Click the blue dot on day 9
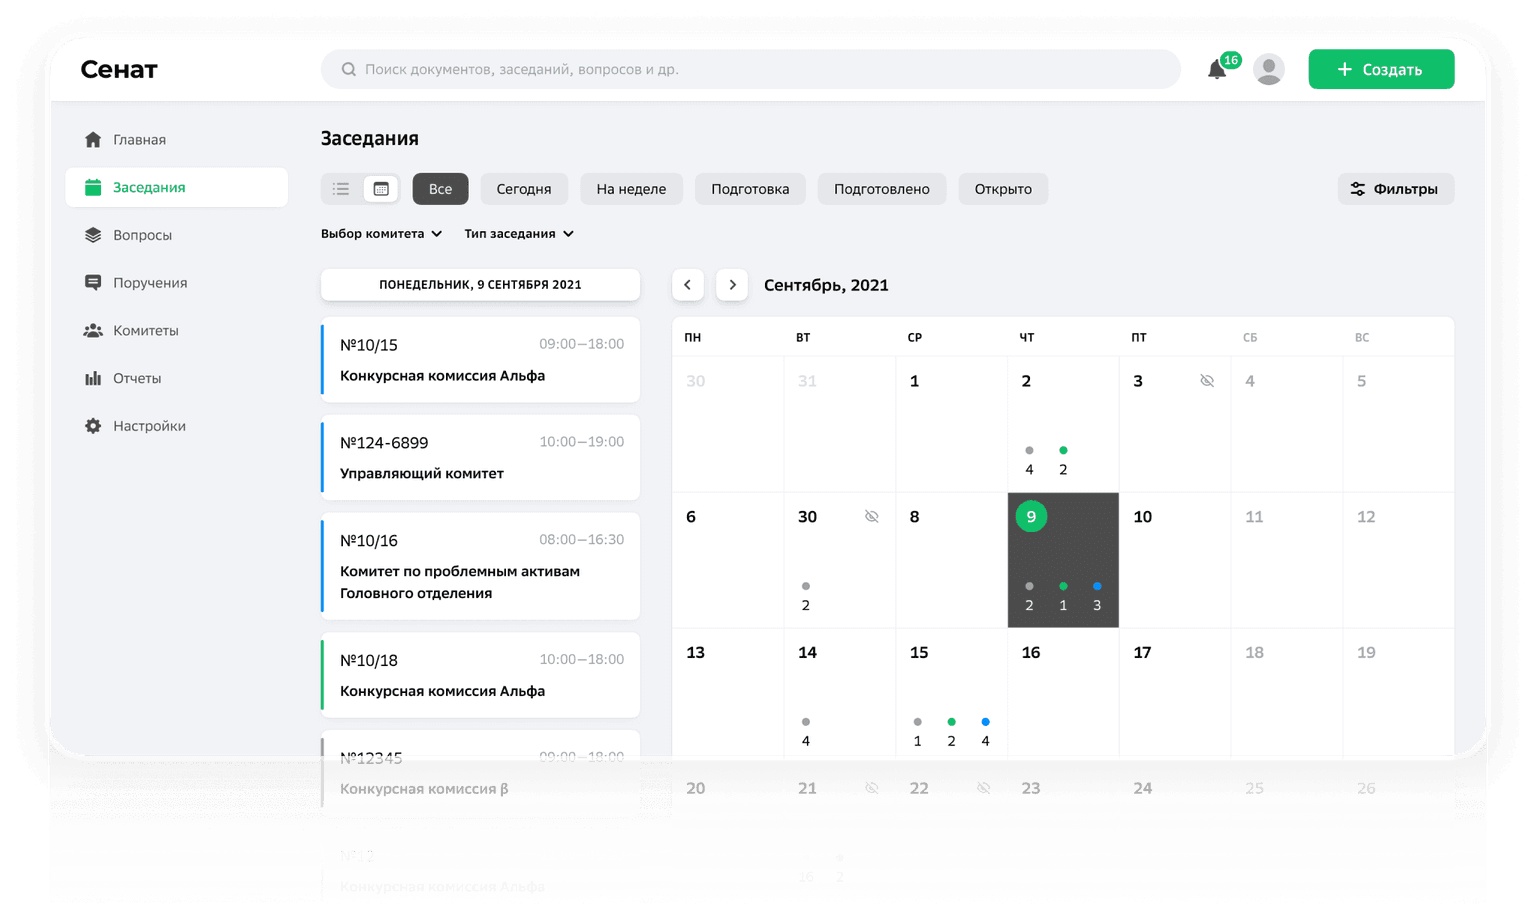The width and height of the screenshot is (1536, 904). point(1097,586)
